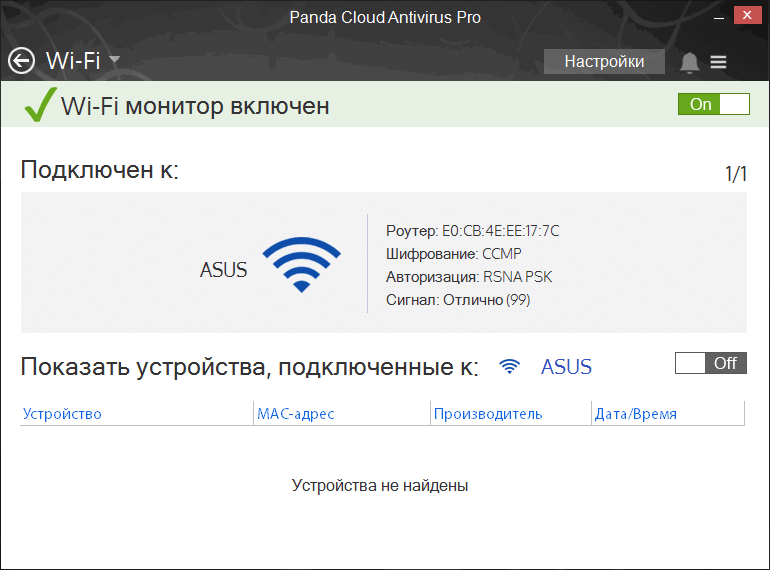
Task: Click the Роутер: E0:CB:4E:EE:17:7C line
Action: (x=472, y=231)
